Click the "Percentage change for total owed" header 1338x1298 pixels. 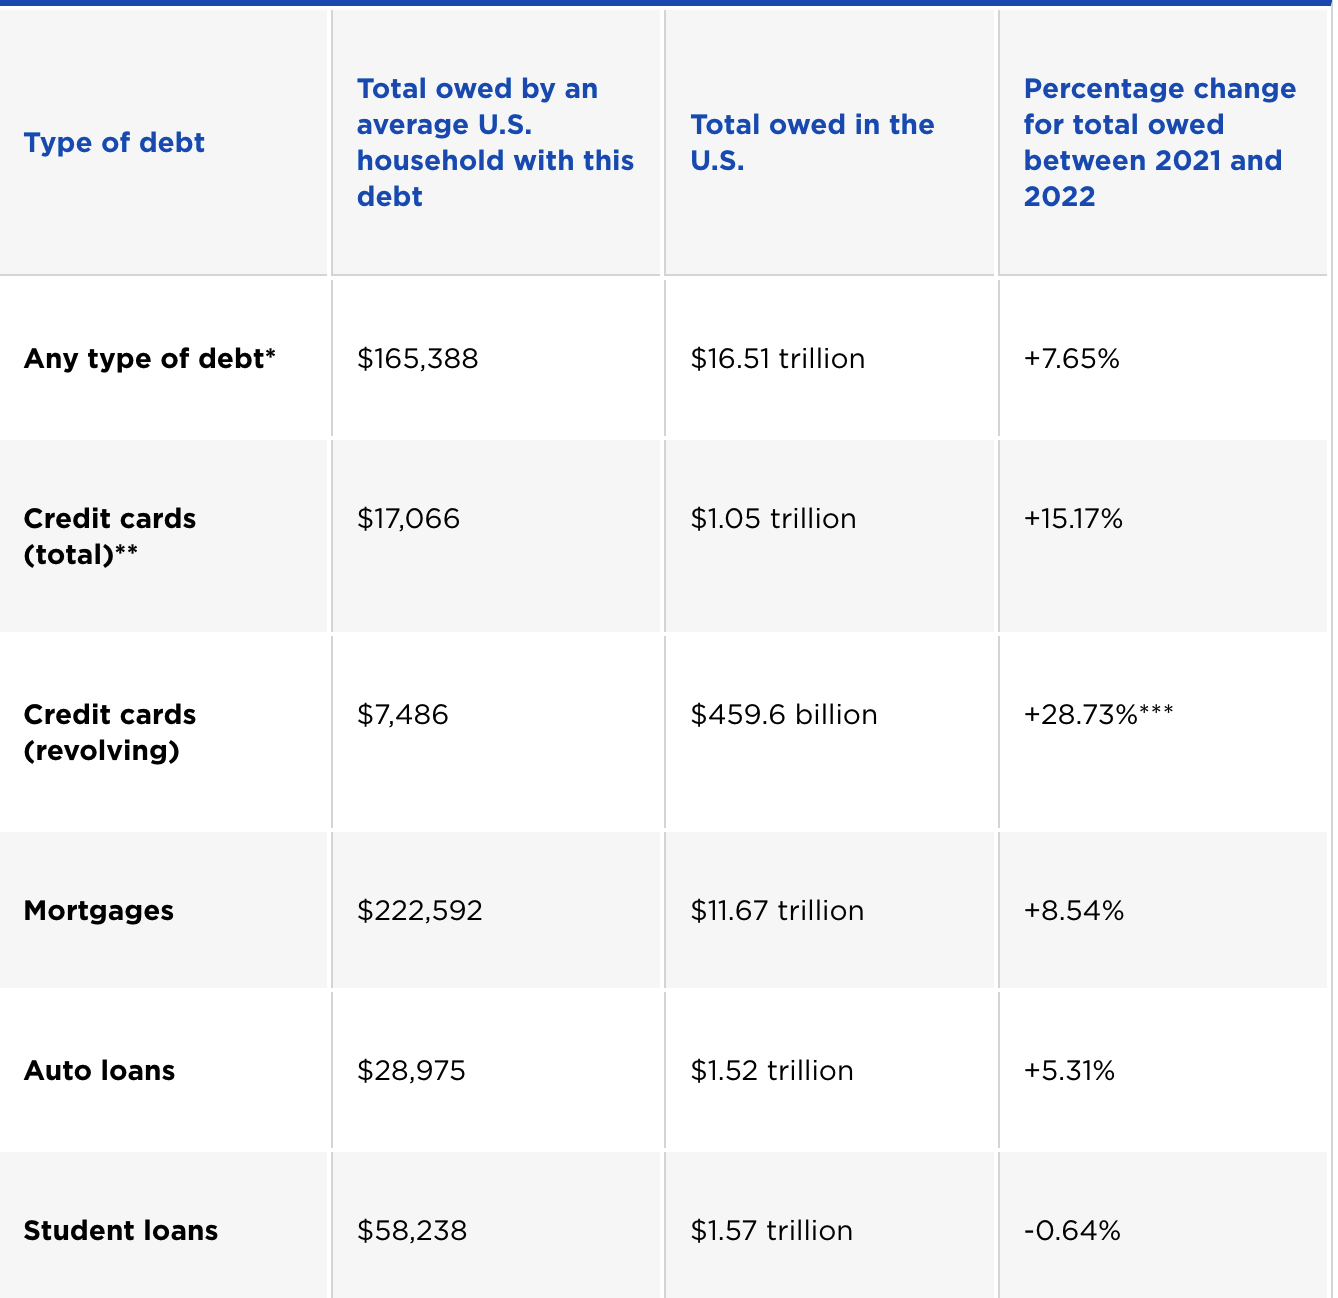click(x=1159, y=143)
